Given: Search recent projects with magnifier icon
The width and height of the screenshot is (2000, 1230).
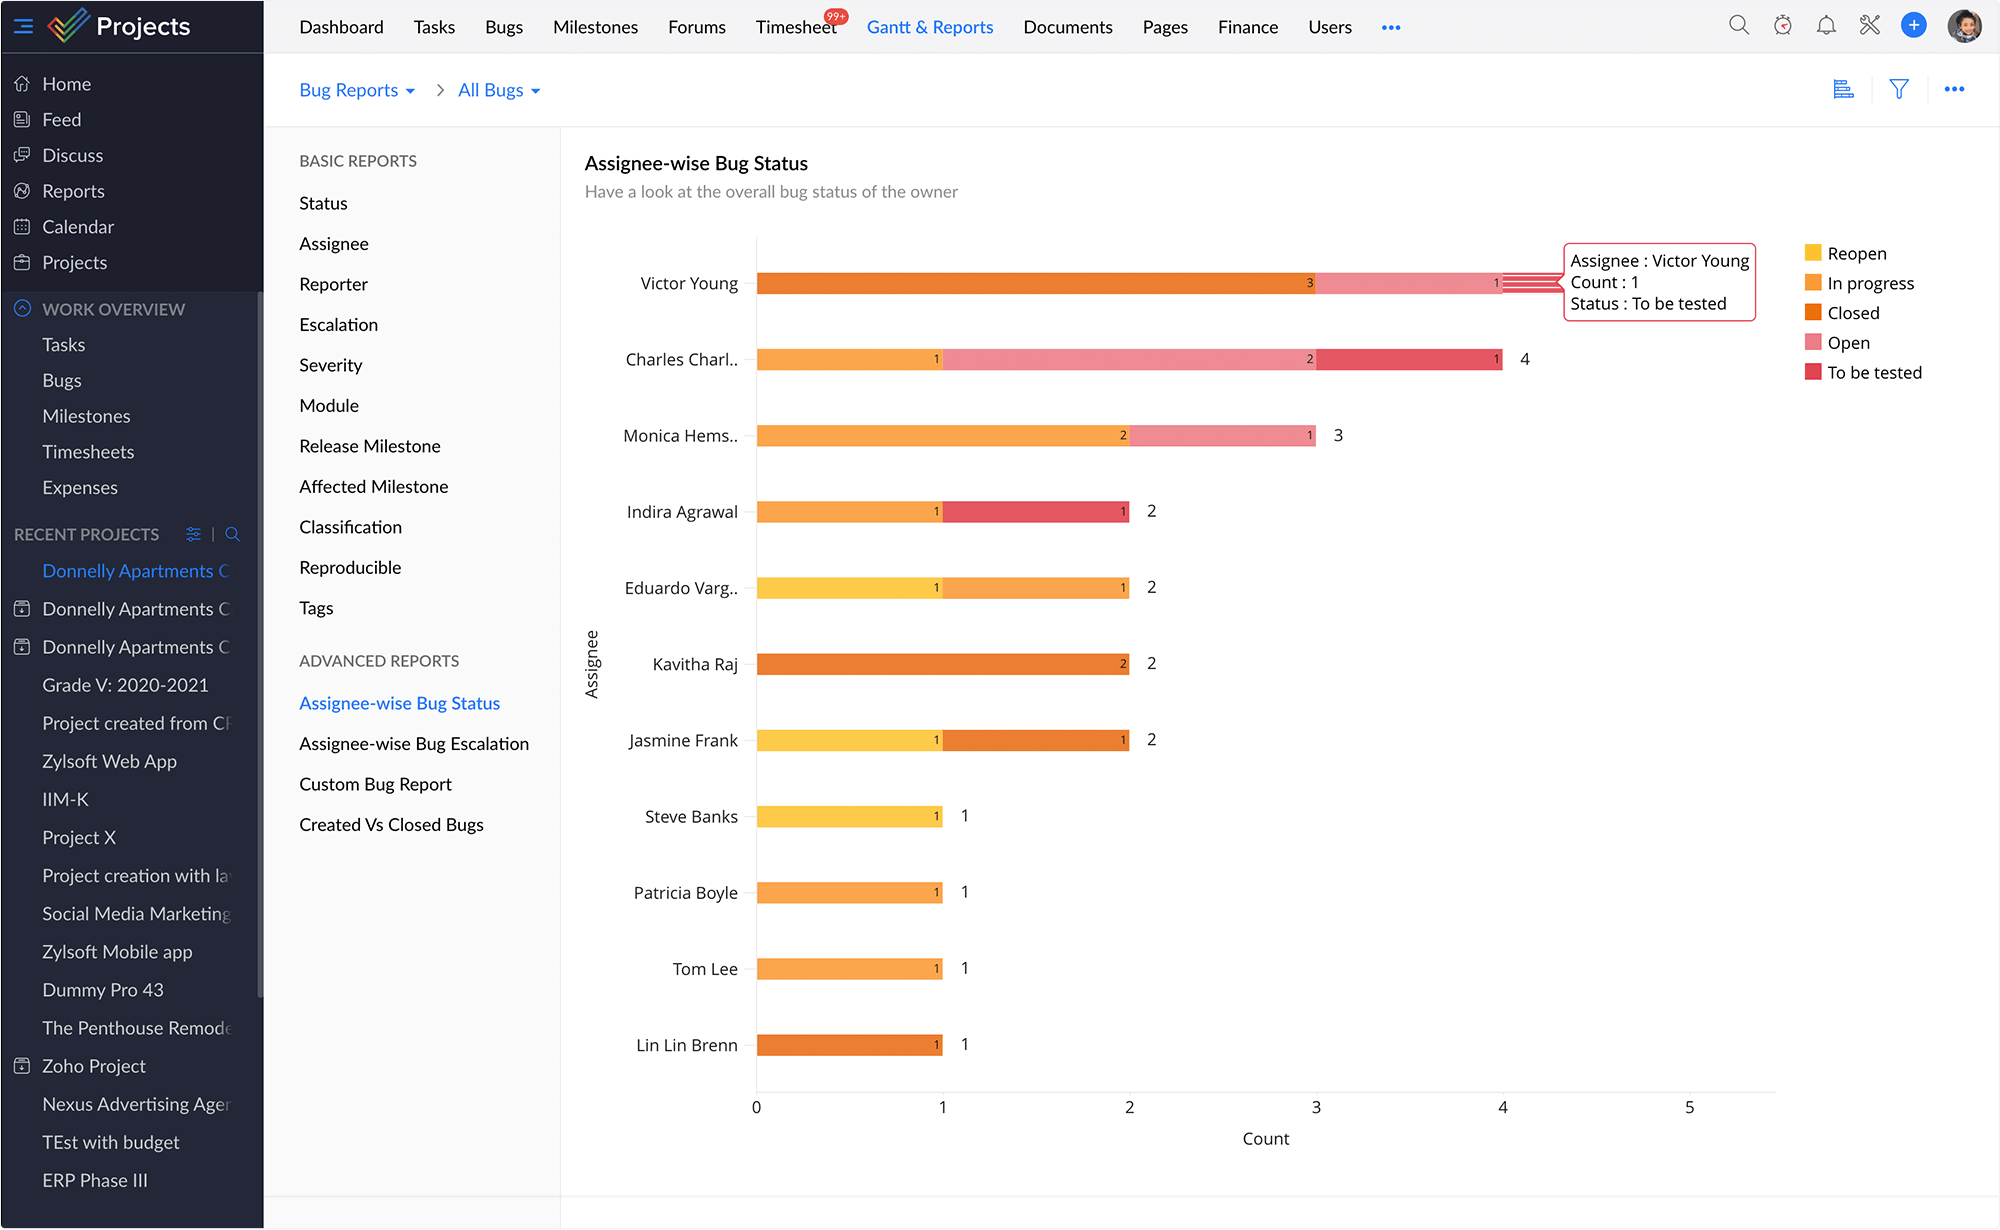Looking at the screenshot, I should (x=232, y=534).
